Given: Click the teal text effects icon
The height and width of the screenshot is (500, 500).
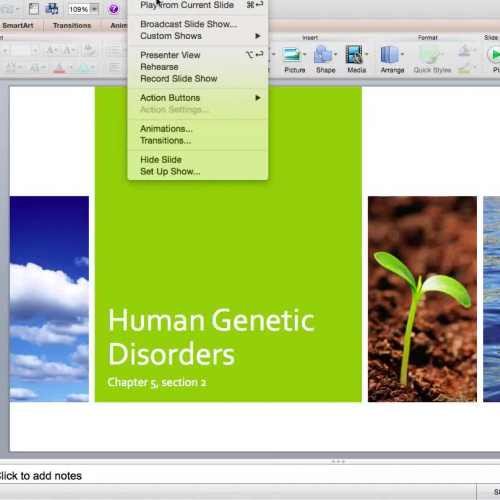Looking at the screenshot, I should (x=83, y=68).
